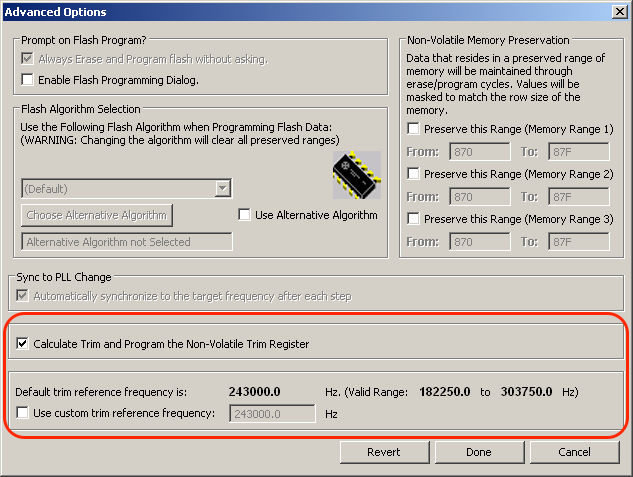
Task: Click Memory Range 1 From field
Action: (480, 152)
